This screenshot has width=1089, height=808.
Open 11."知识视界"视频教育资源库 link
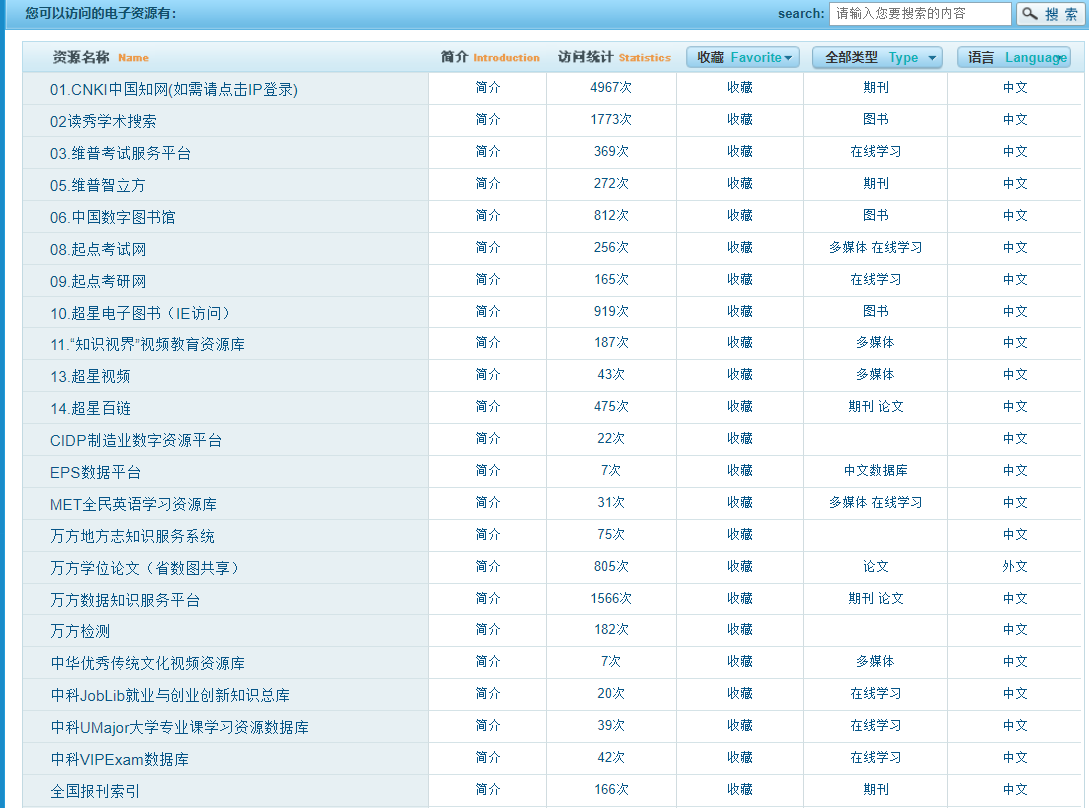point(147,345)
